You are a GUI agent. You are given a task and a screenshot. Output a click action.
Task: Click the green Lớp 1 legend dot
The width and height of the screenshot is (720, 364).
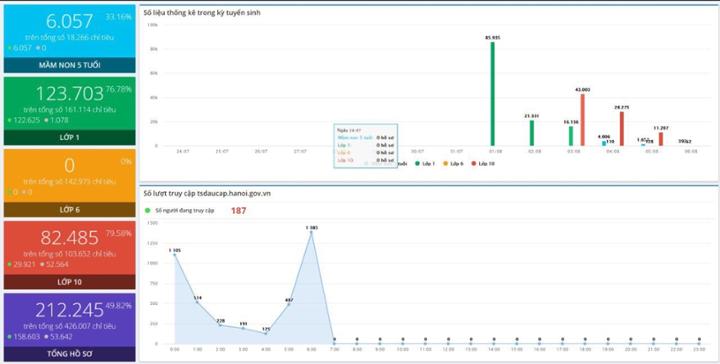pyautogui.click(x=417, y=163)
